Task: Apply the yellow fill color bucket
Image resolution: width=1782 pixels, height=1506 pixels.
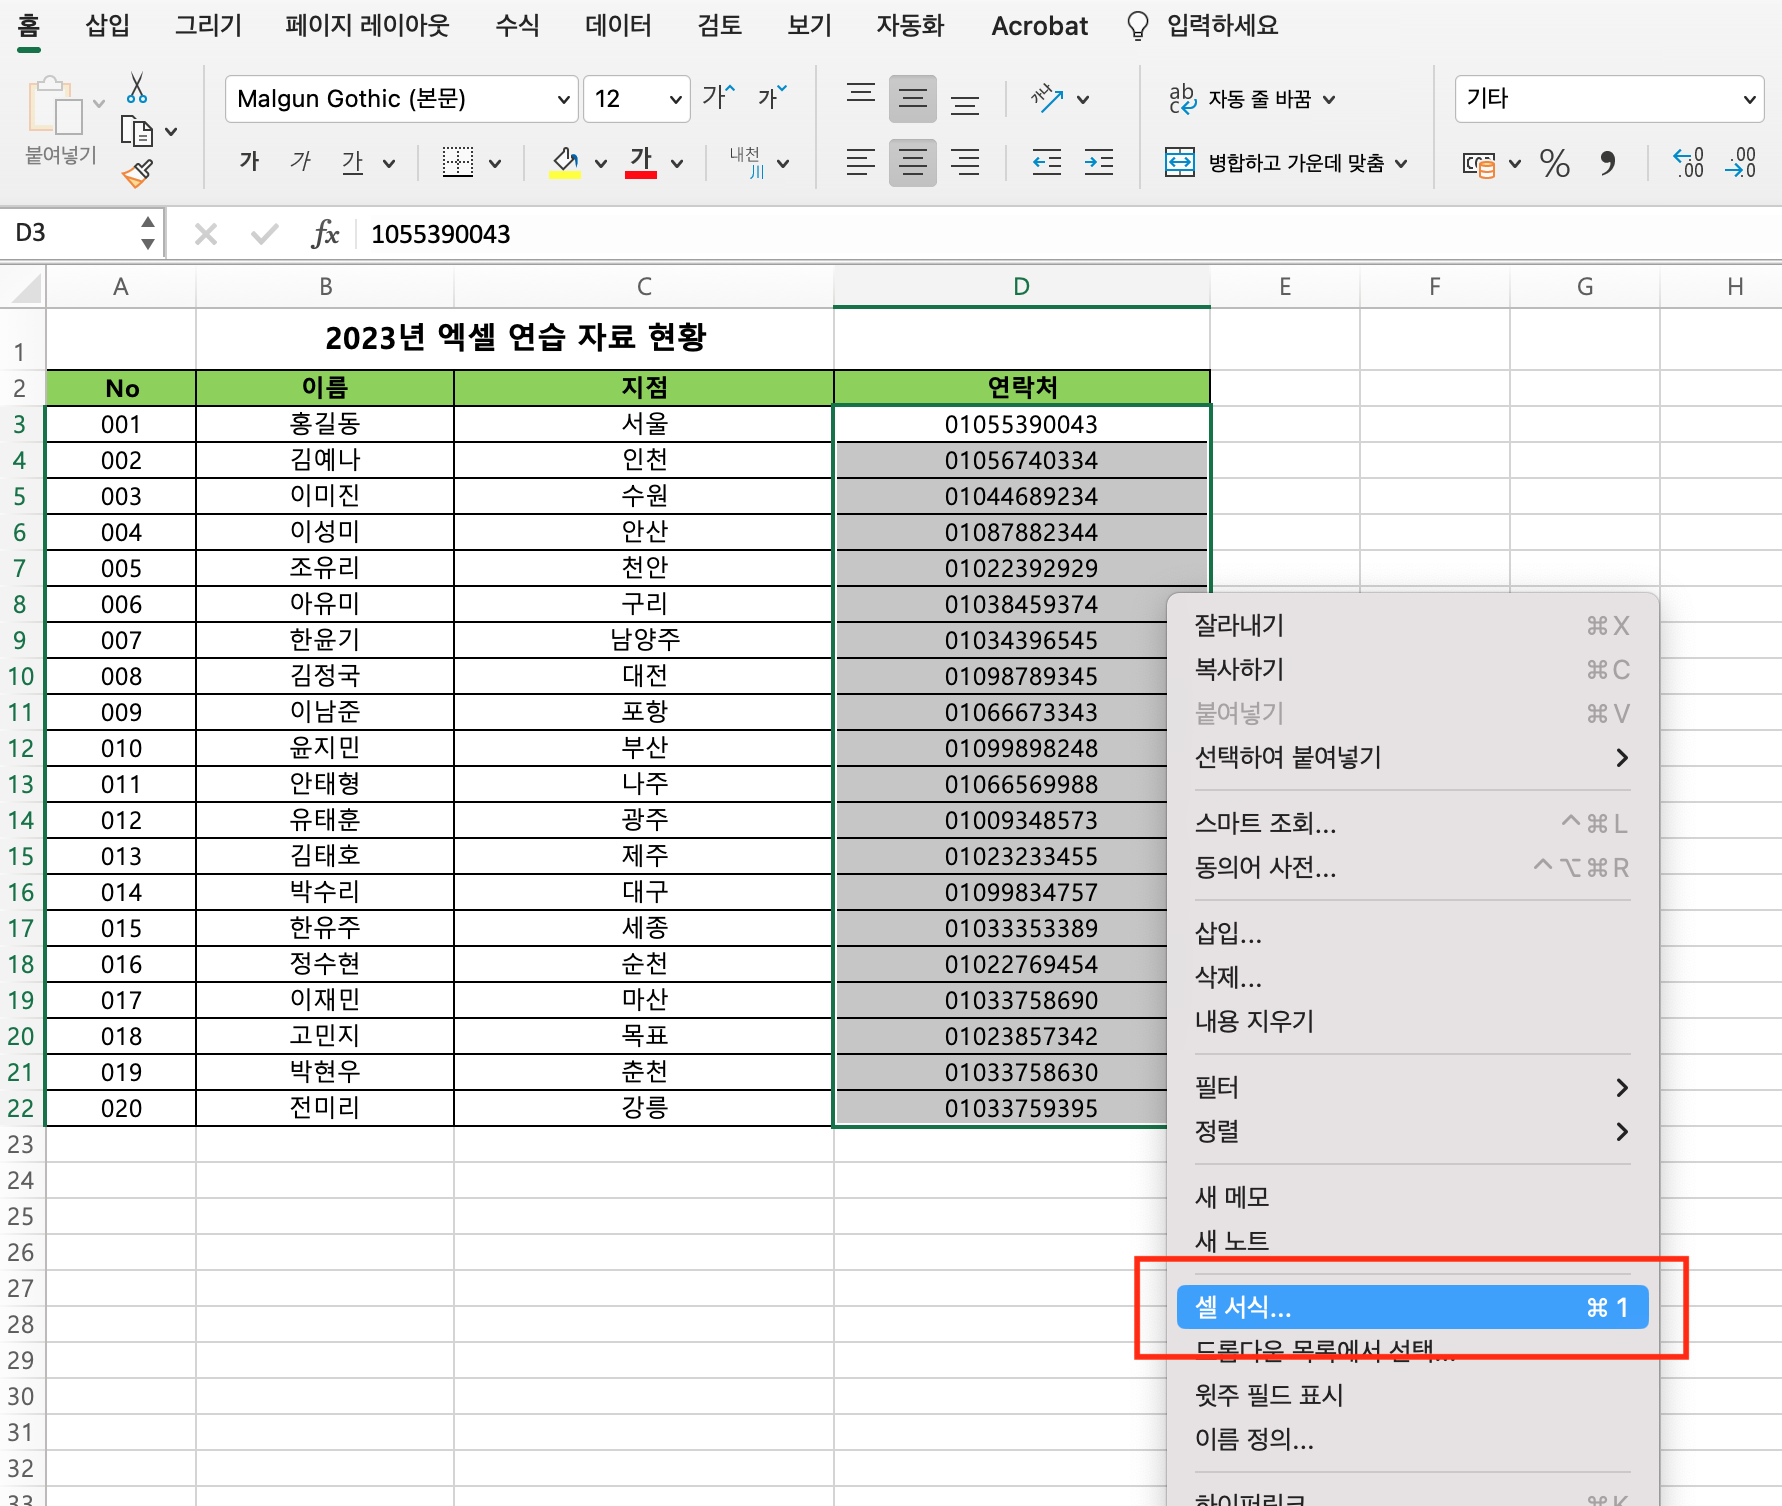Action: (565, 162)
